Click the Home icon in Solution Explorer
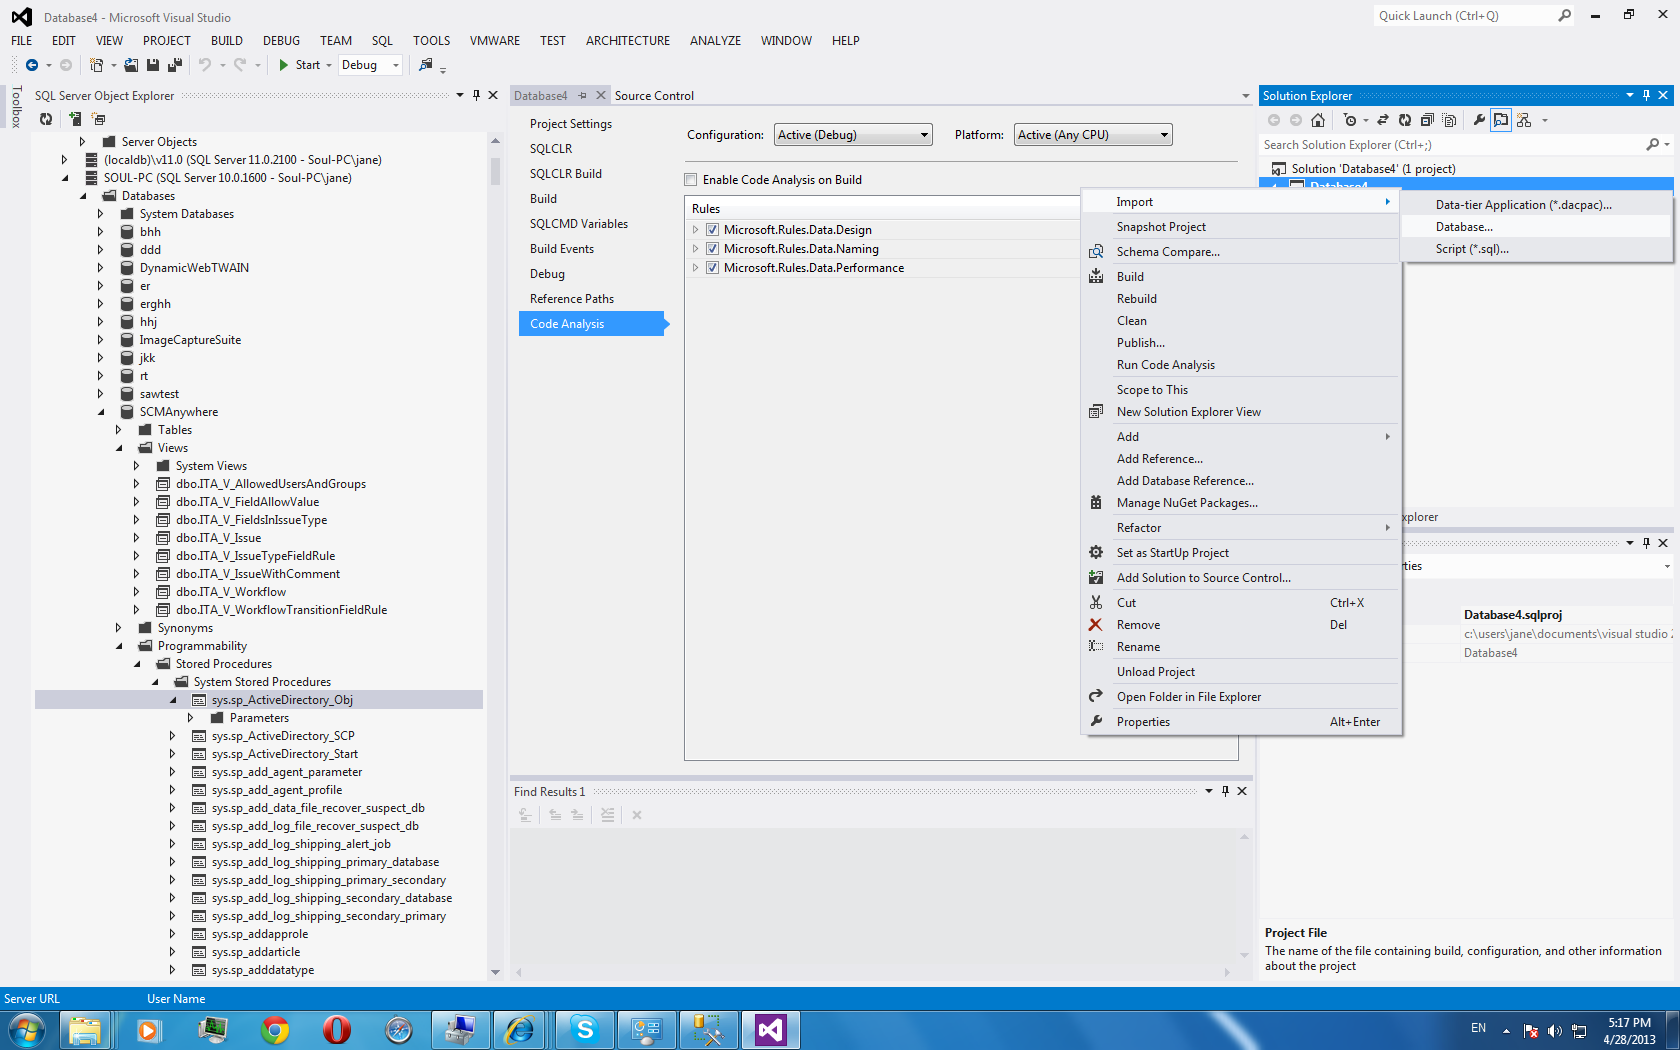 [x=1318, y=120]
